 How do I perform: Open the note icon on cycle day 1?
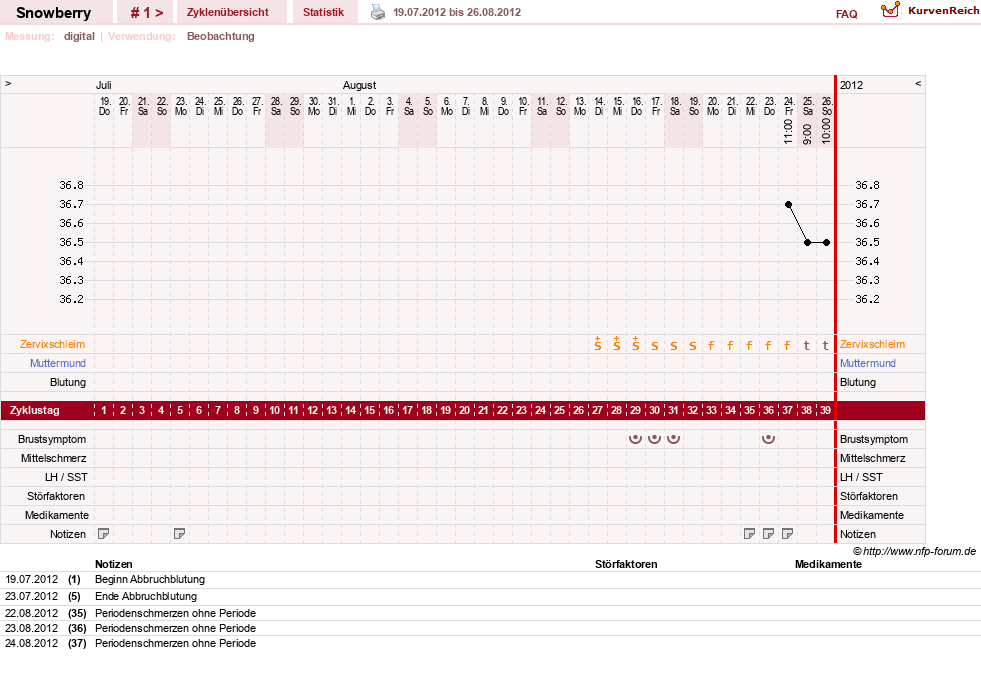[104, 534]
